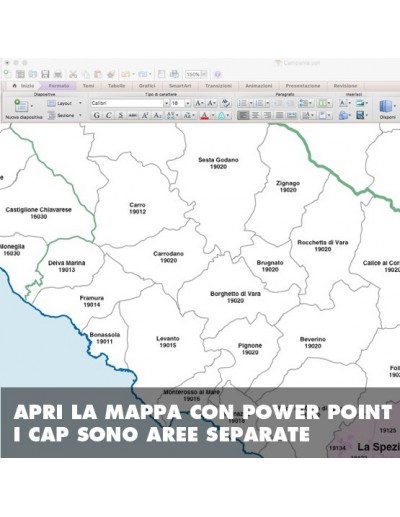Image resolution: width=400 pixels, height=517 pixels.
Task: Open the red font color dropdown arrow
Action: coord(213,115)
